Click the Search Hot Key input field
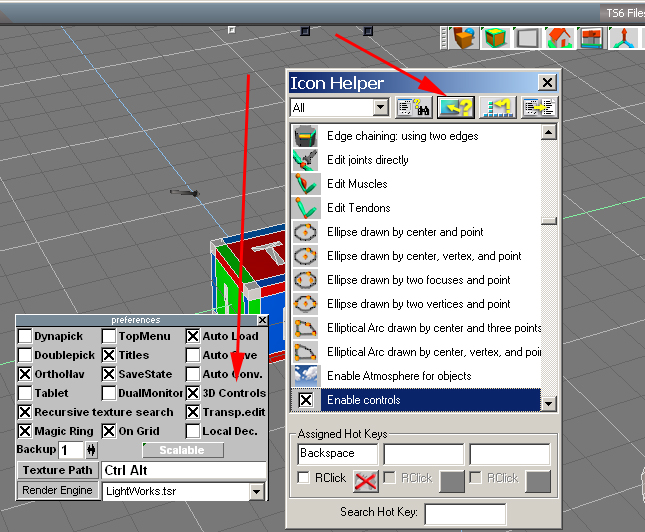The height and width of the screenshot is (532, 645). [465, 514]
